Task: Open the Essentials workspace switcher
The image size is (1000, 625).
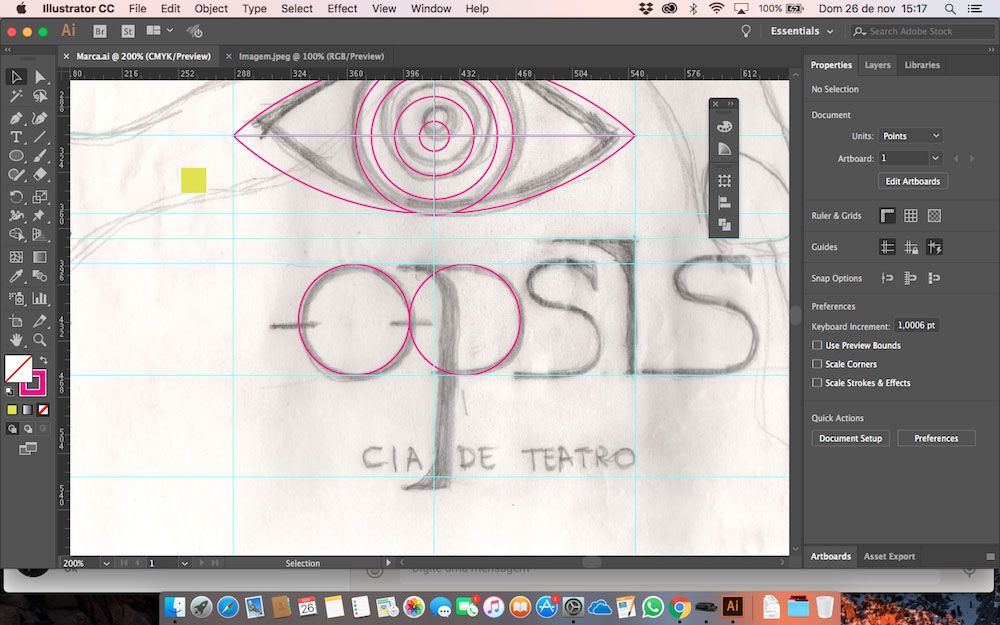Action: tap(801, 31)
